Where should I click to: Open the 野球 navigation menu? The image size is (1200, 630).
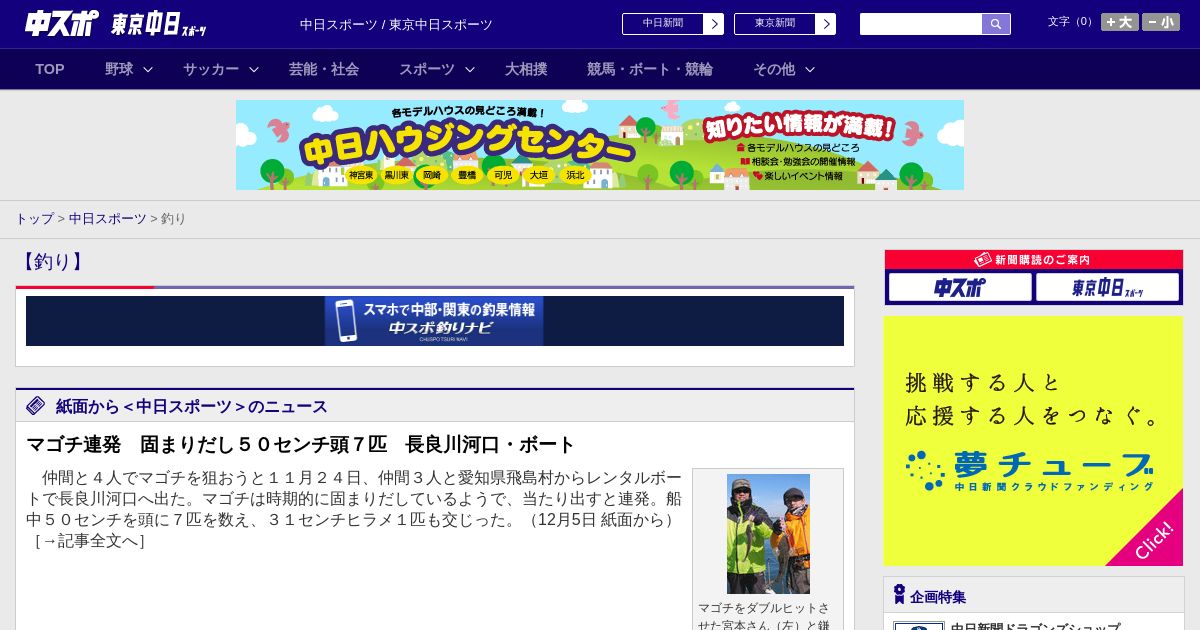(x=119, y=69)
